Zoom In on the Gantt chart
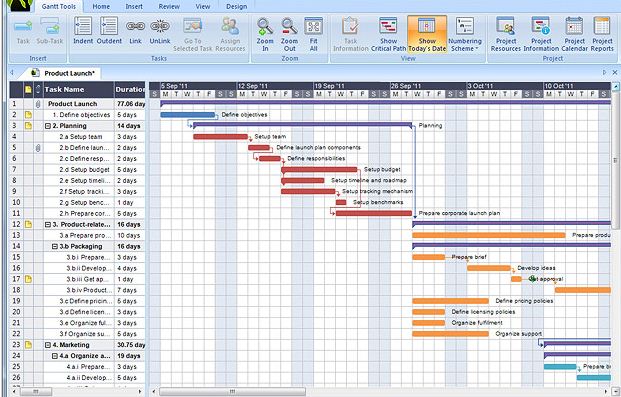The width and height of the screenshot is (621, 397). click(265, 26)
